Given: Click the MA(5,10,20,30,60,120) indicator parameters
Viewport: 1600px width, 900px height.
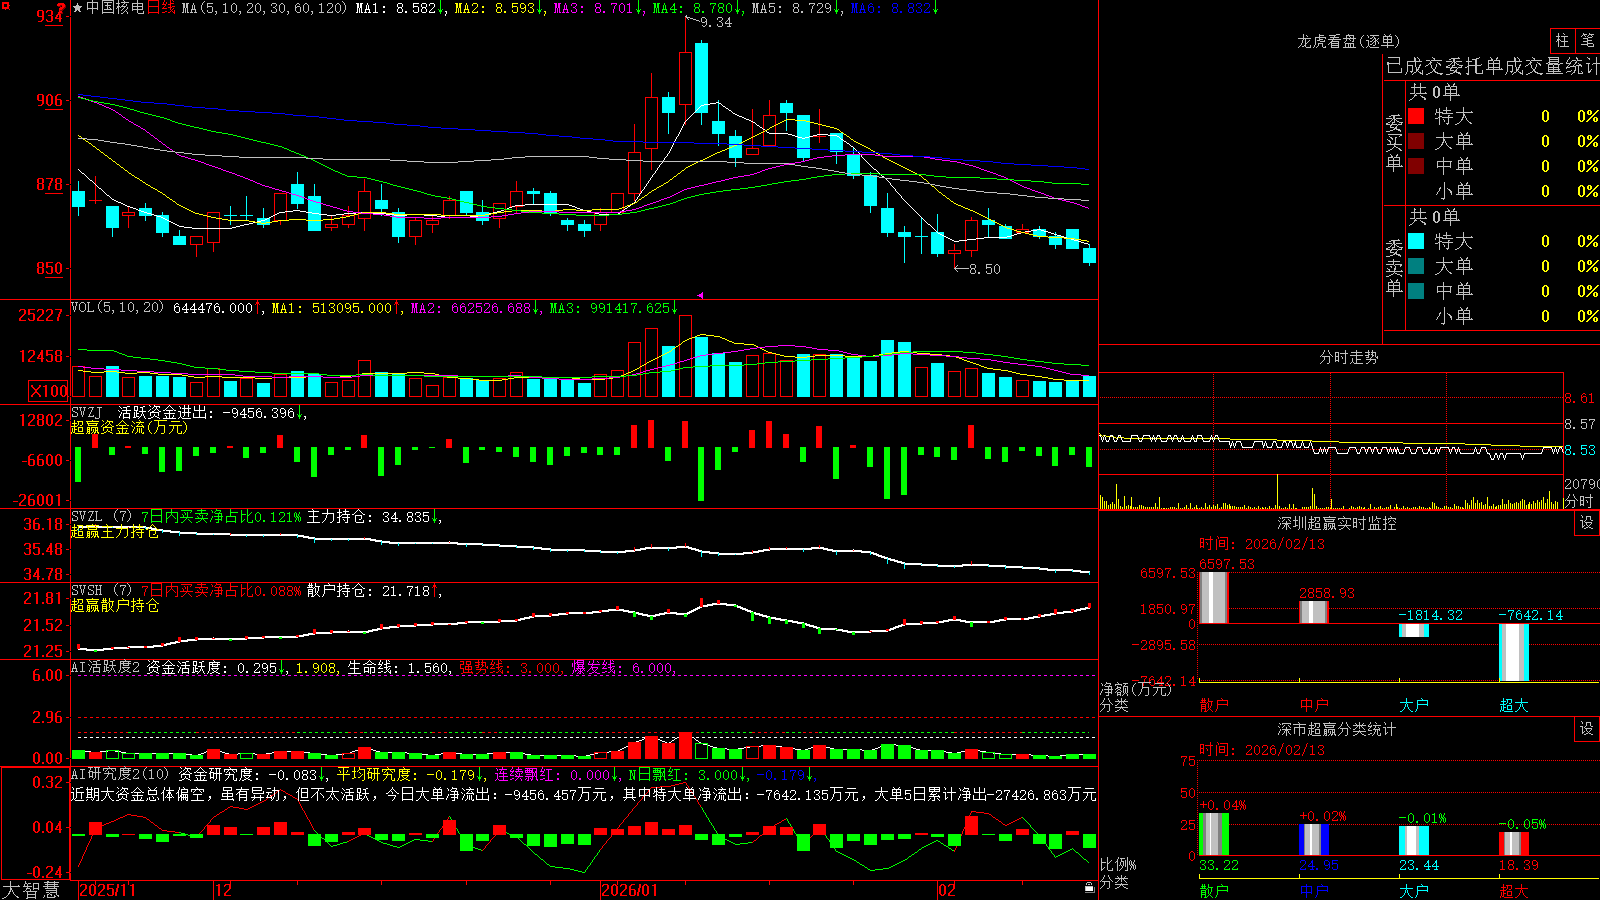Looking at the screenshot, I should click(264, 8).
